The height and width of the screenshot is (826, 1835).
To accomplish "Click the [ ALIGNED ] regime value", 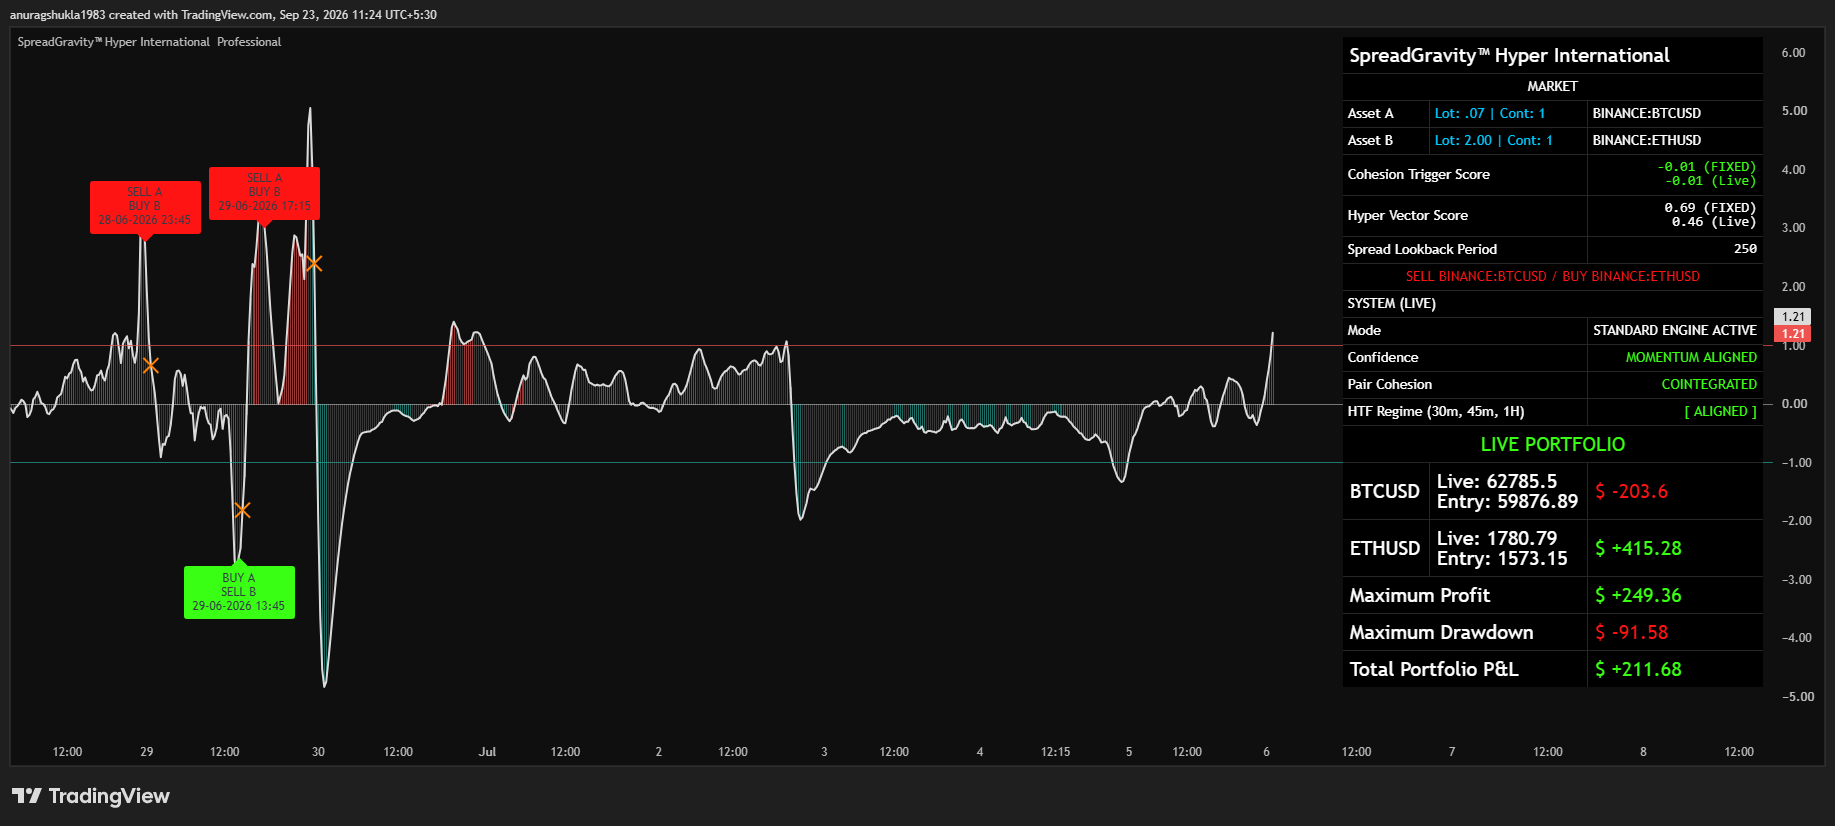I will click(1720, 412).
